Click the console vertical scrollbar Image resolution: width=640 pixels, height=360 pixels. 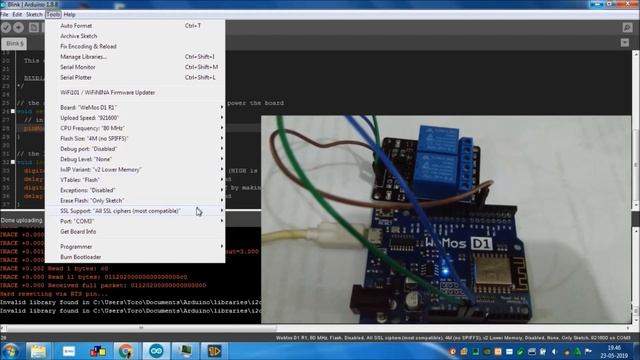tap(636, 276)
